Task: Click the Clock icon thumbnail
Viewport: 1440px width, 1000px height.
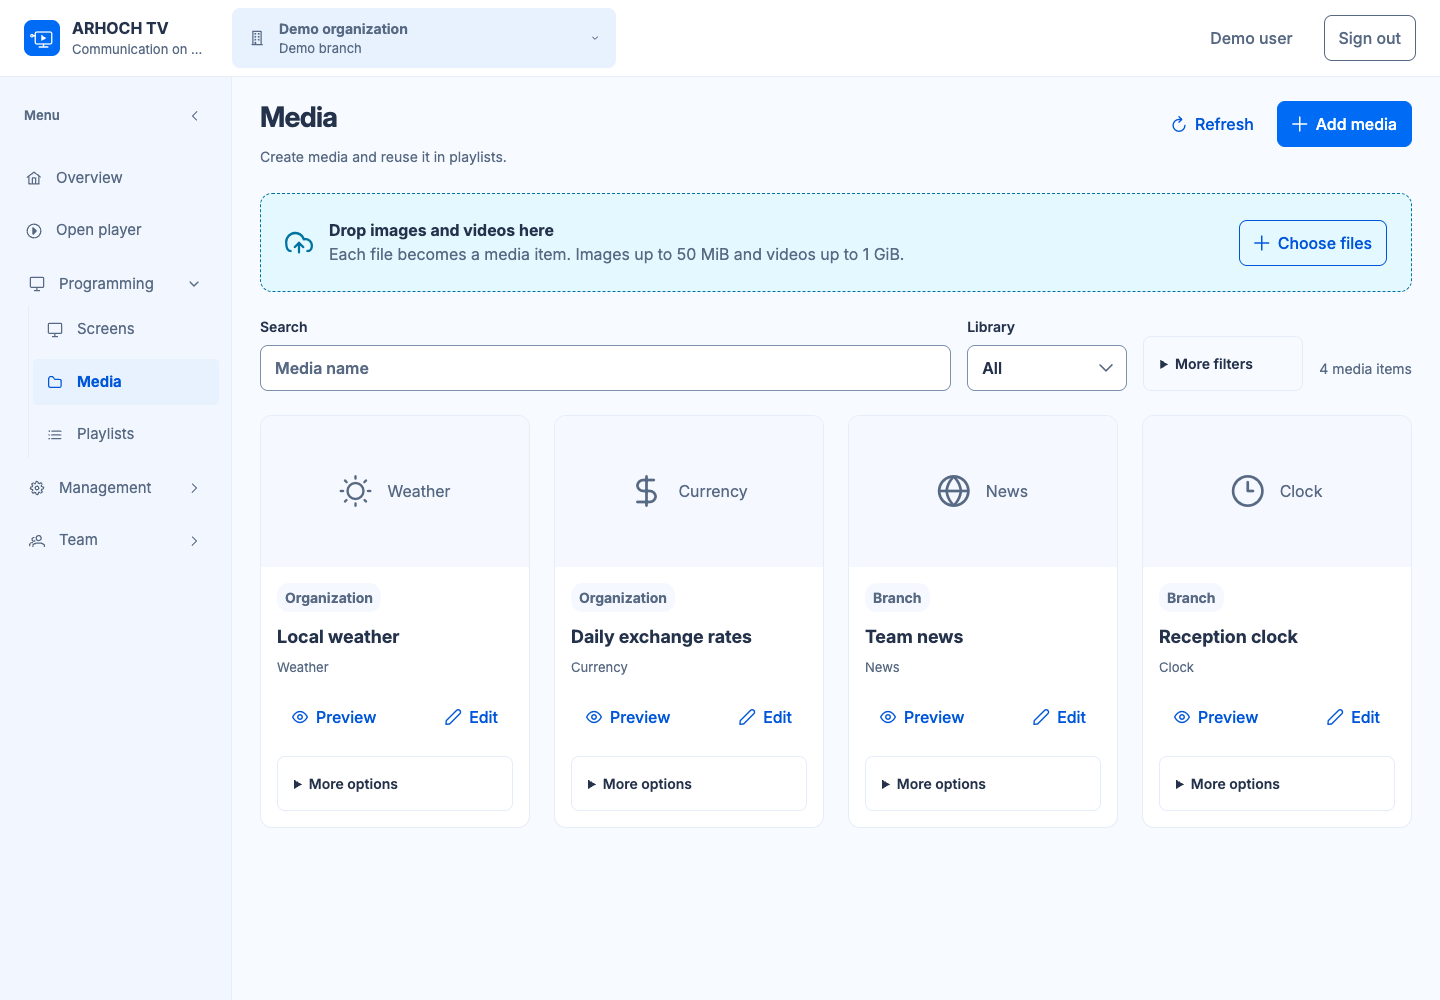Action: point(1248,491)
